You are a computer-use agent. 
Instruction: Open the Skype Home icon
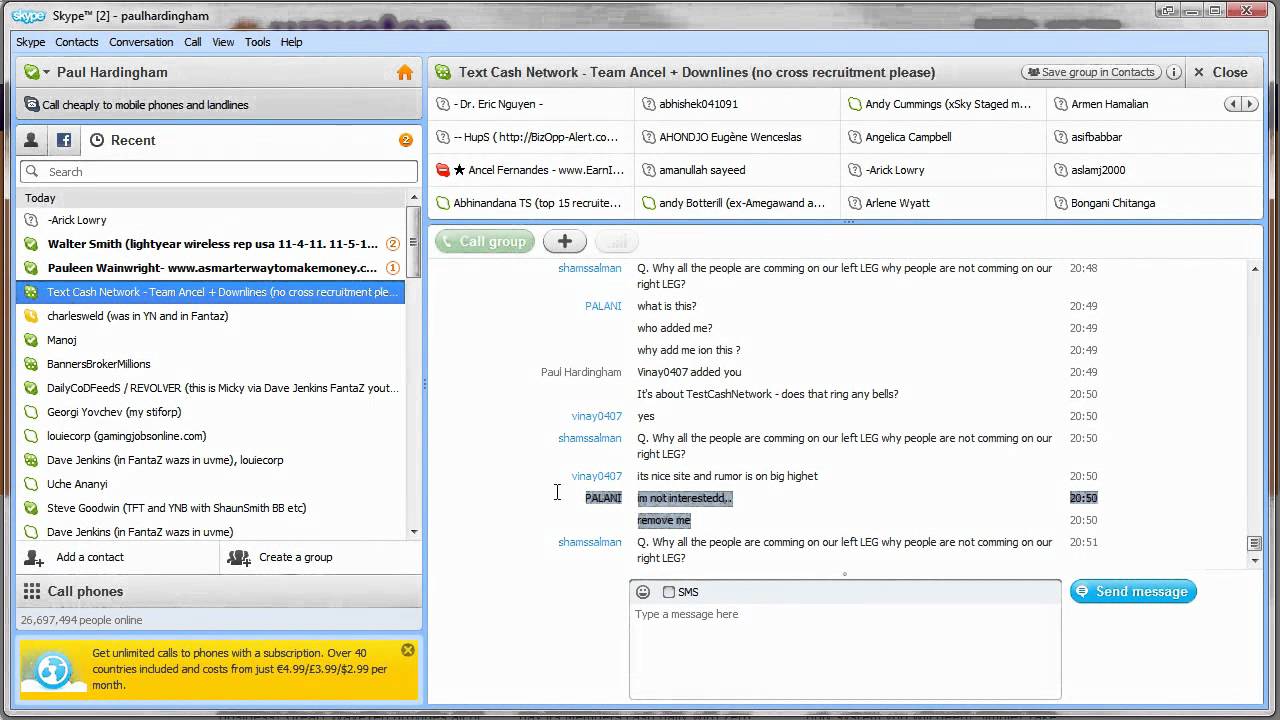tap(405, 72)
